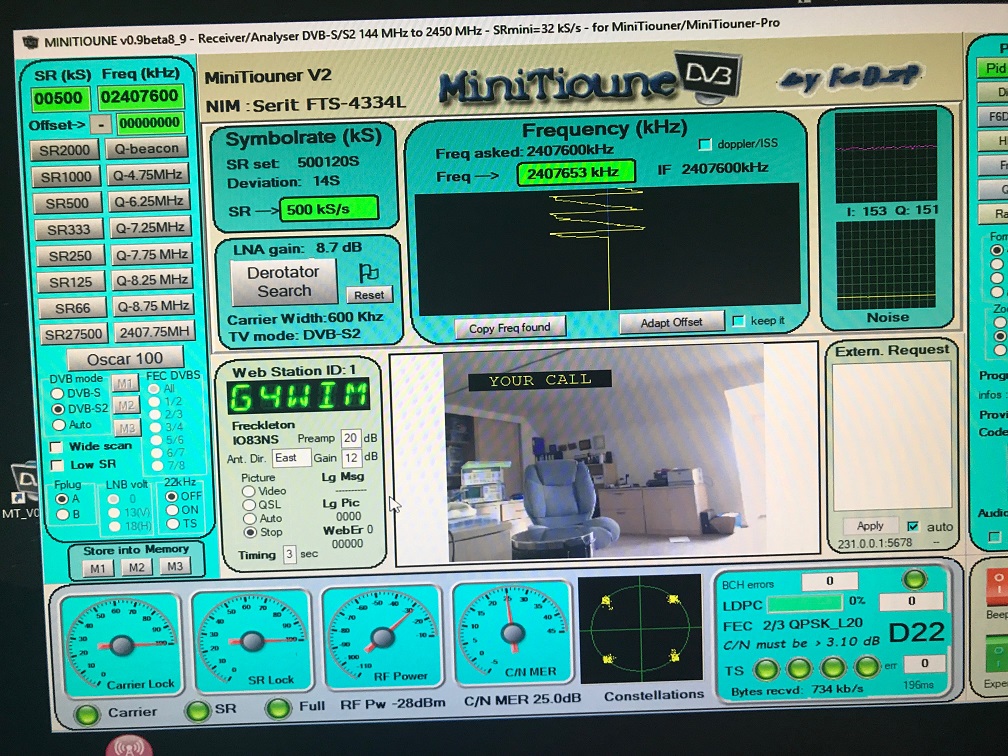Select QSL picture mode
Screen dimensions: 1008x756
tap(249, 505)
